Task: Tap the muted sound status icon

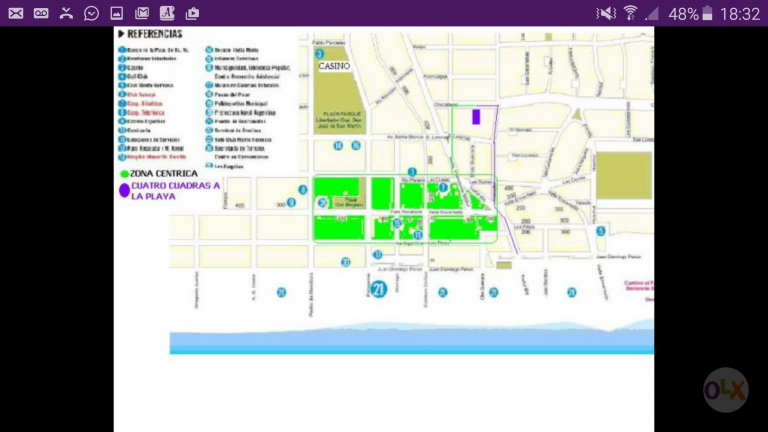Action: (606, 13)
